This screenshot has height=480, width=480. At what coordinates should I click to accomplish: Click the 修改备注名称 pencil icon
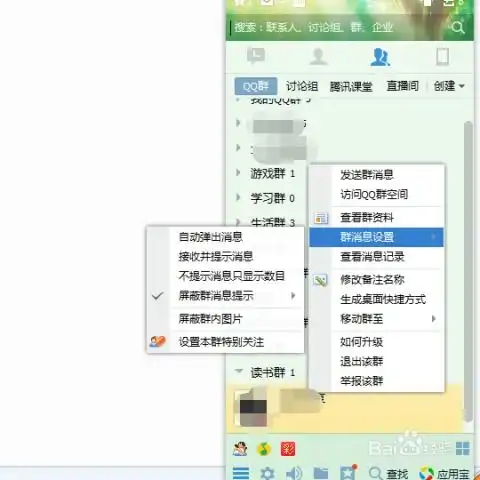pyautogui.click(x=321, y=280)
